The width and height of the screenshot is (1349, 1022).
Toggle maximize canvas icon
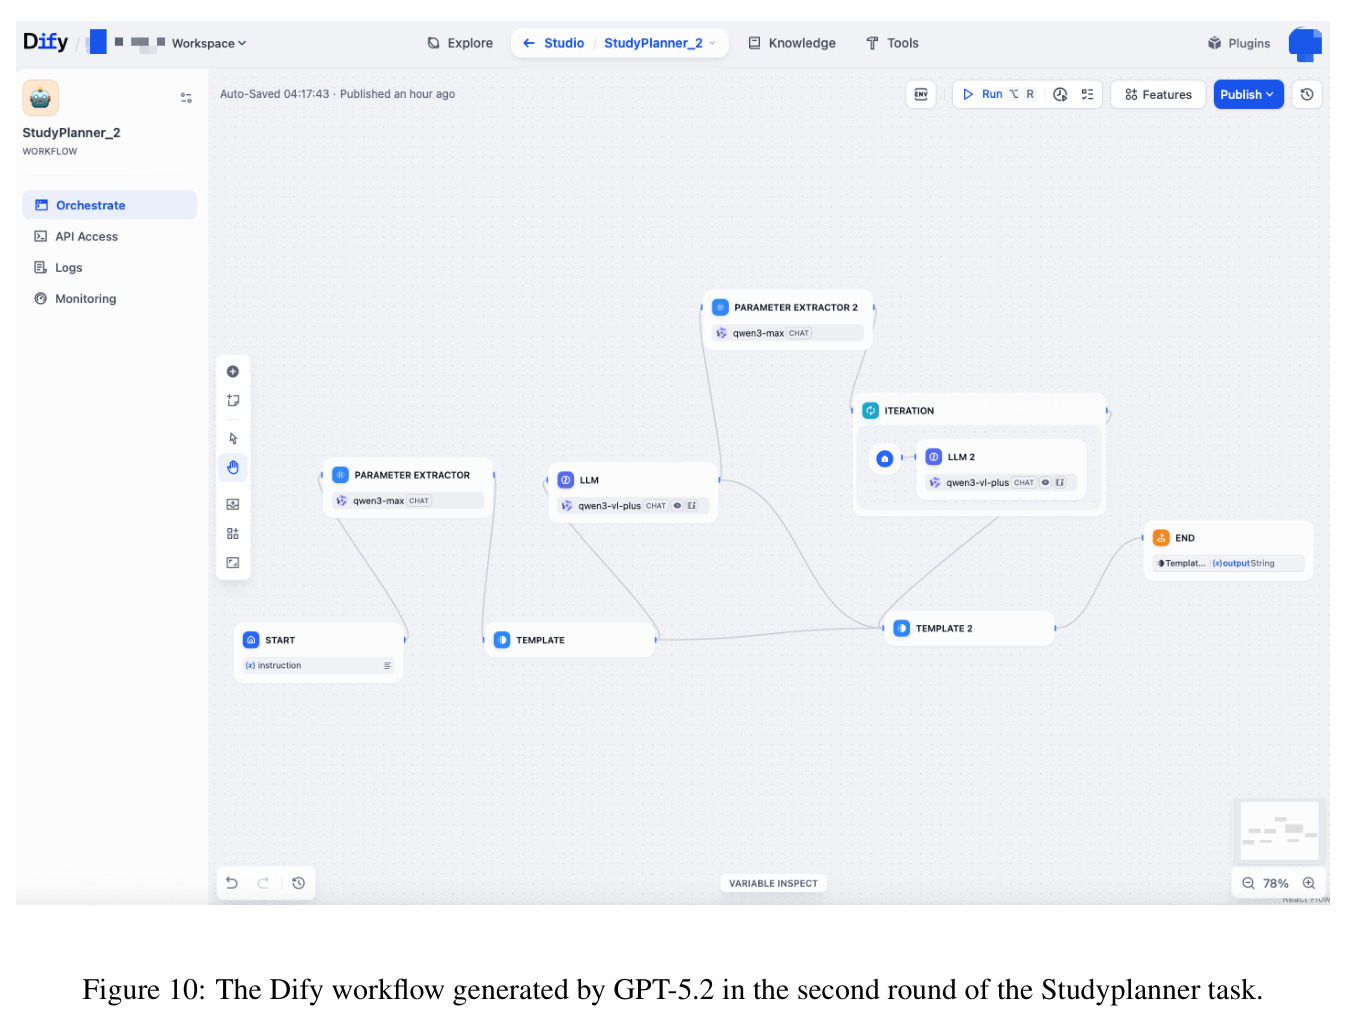coord(233,562)
